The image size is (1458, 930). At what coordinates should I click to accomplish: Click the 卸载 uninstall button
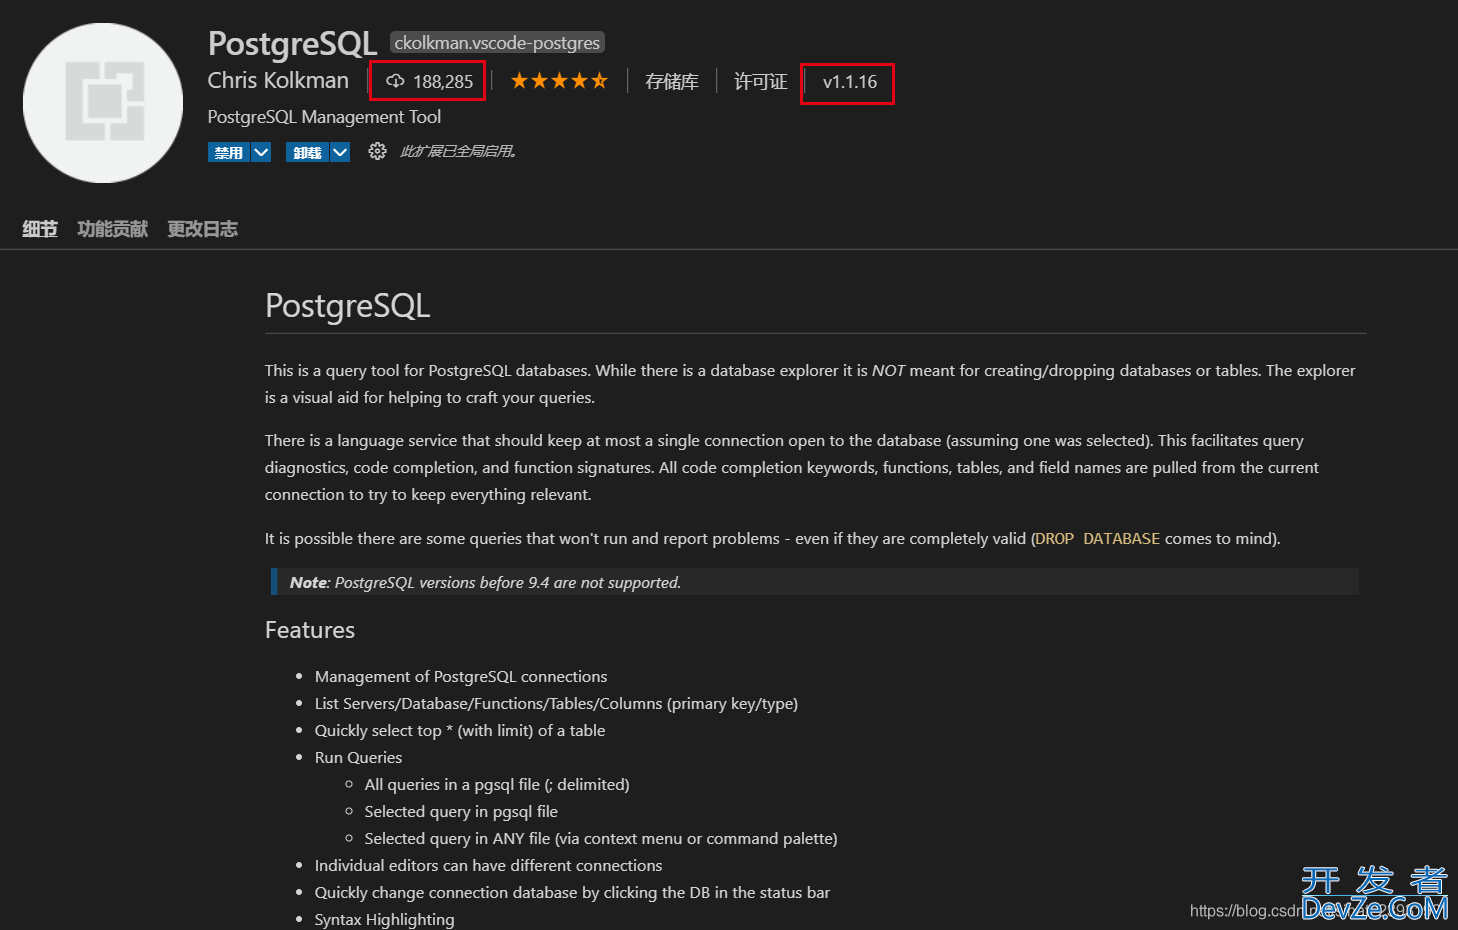(x=308, y=152)
